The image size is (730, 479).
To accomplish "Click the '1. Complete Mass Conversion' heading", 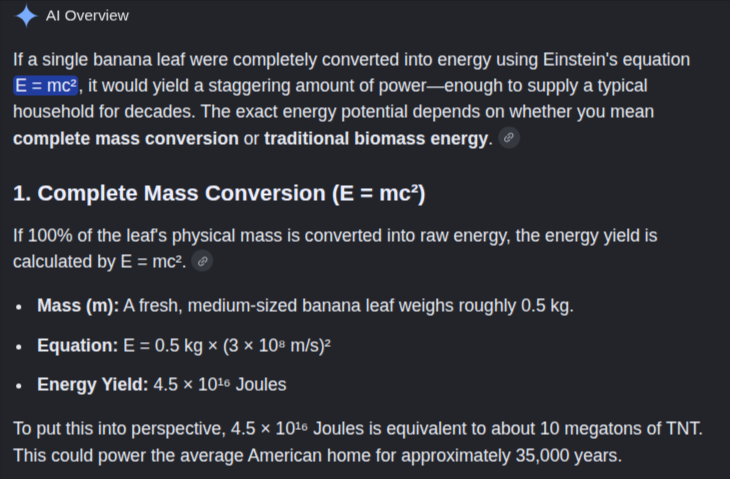I will point(219,193).
